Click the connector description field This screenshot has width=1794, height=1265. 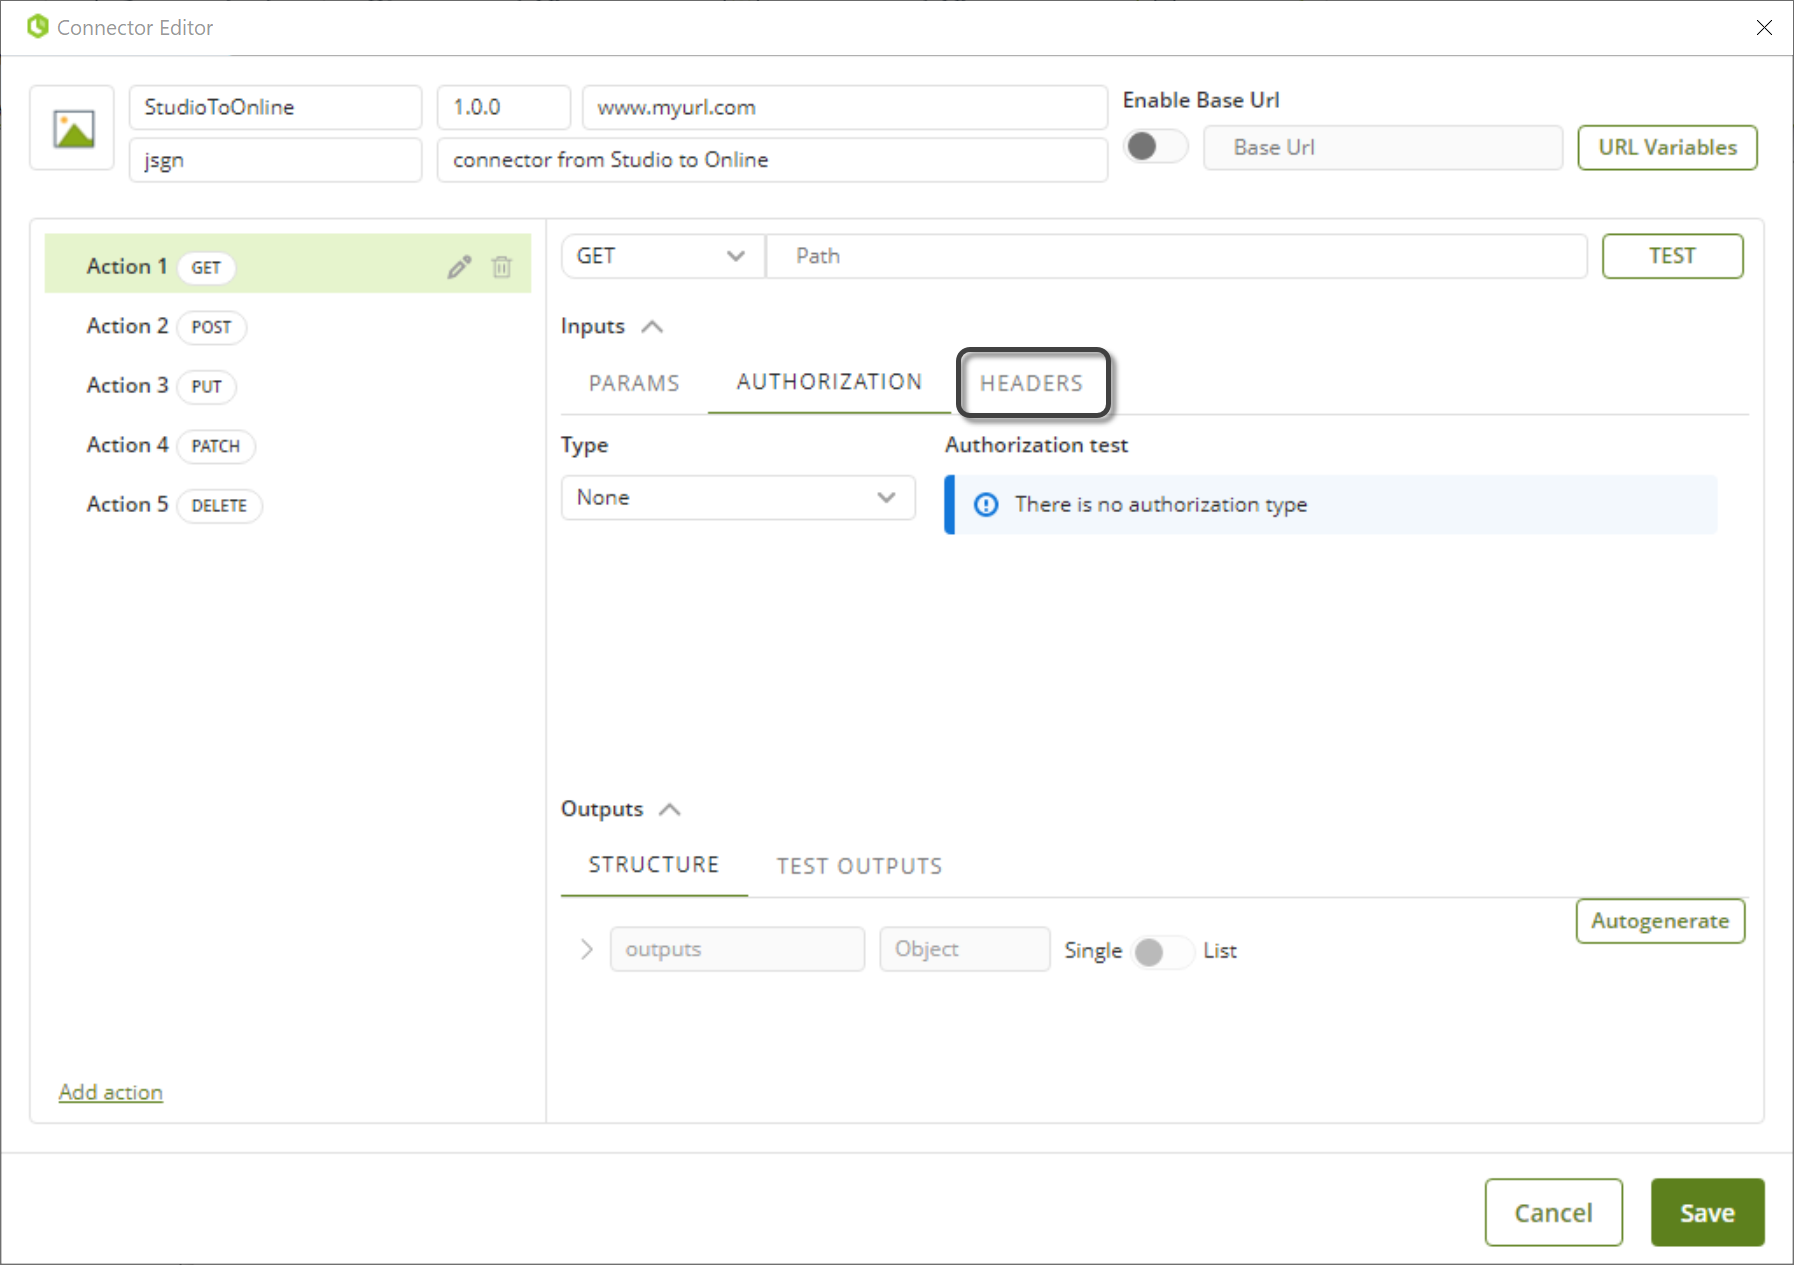pos(772,160)
